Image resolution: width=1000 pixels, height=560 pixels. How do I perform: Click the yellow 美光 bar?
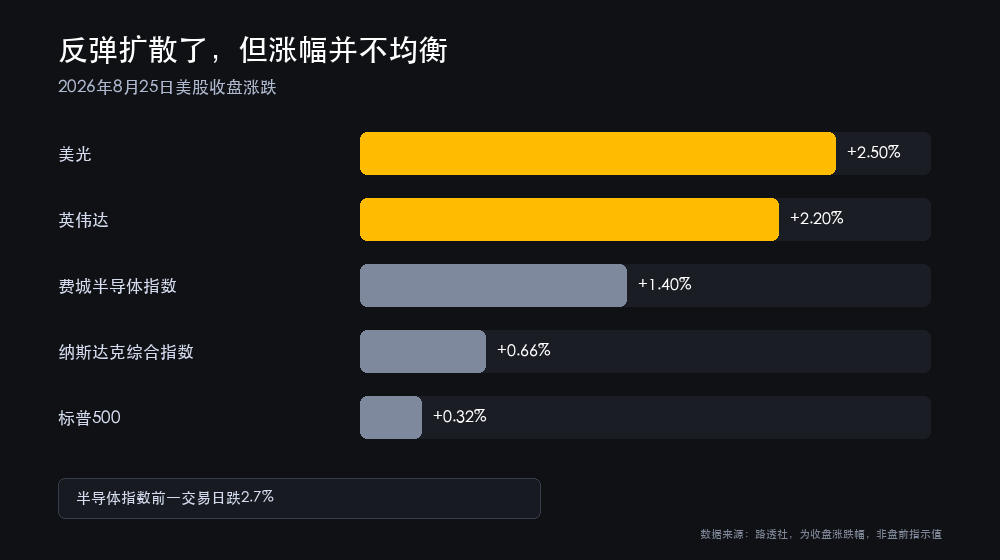pyautogui.click(x=598, y=154)
